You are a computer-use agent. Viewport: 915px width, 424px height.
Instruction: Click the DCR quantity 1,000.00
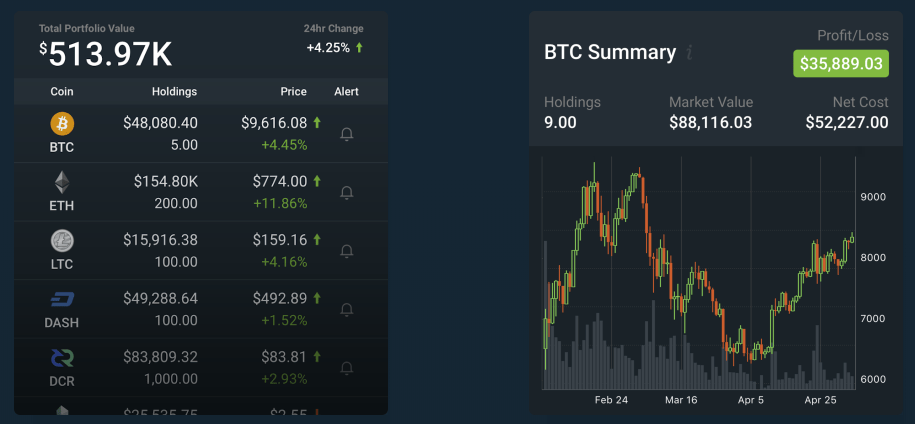point(171,379)
